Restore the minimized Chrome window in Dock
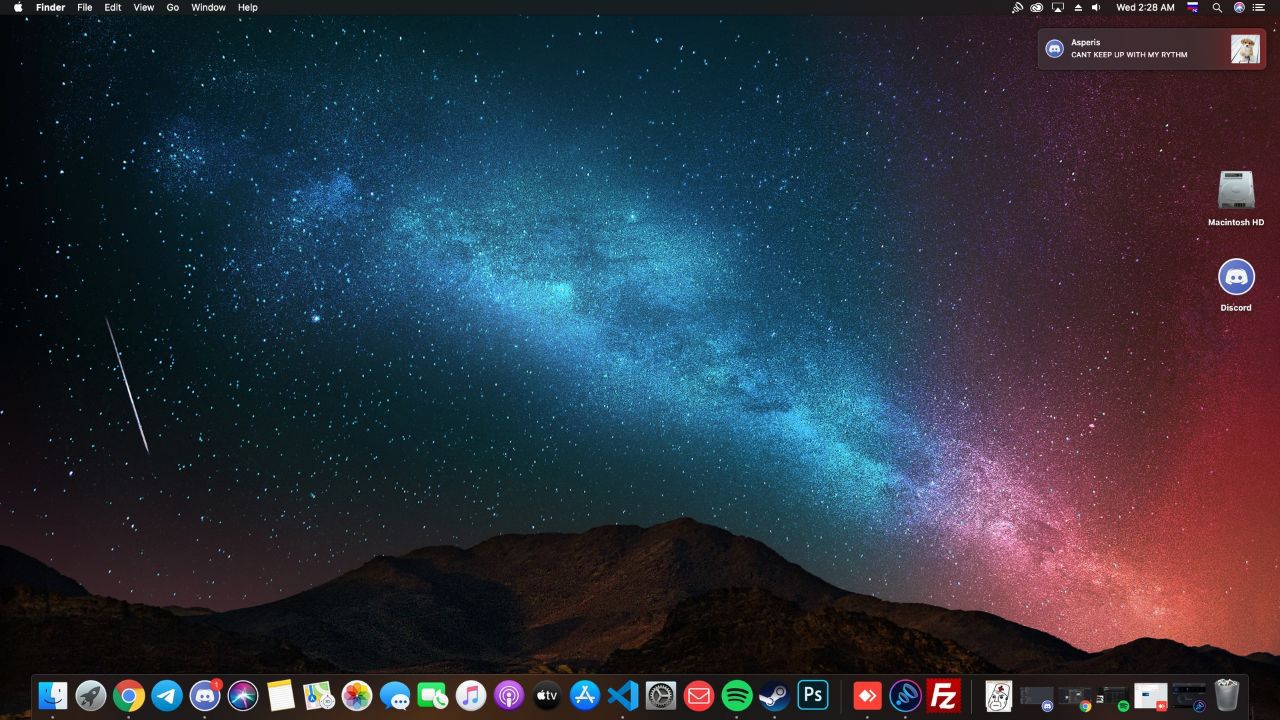 1075,697
